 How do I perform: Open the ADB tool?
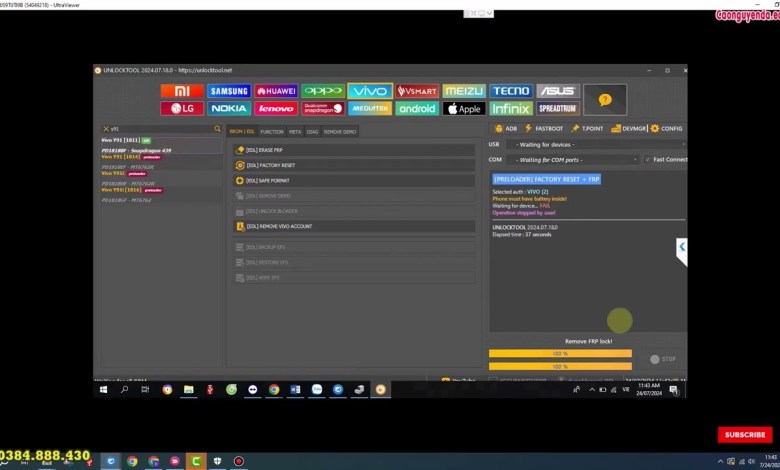(x=506, y=128)
